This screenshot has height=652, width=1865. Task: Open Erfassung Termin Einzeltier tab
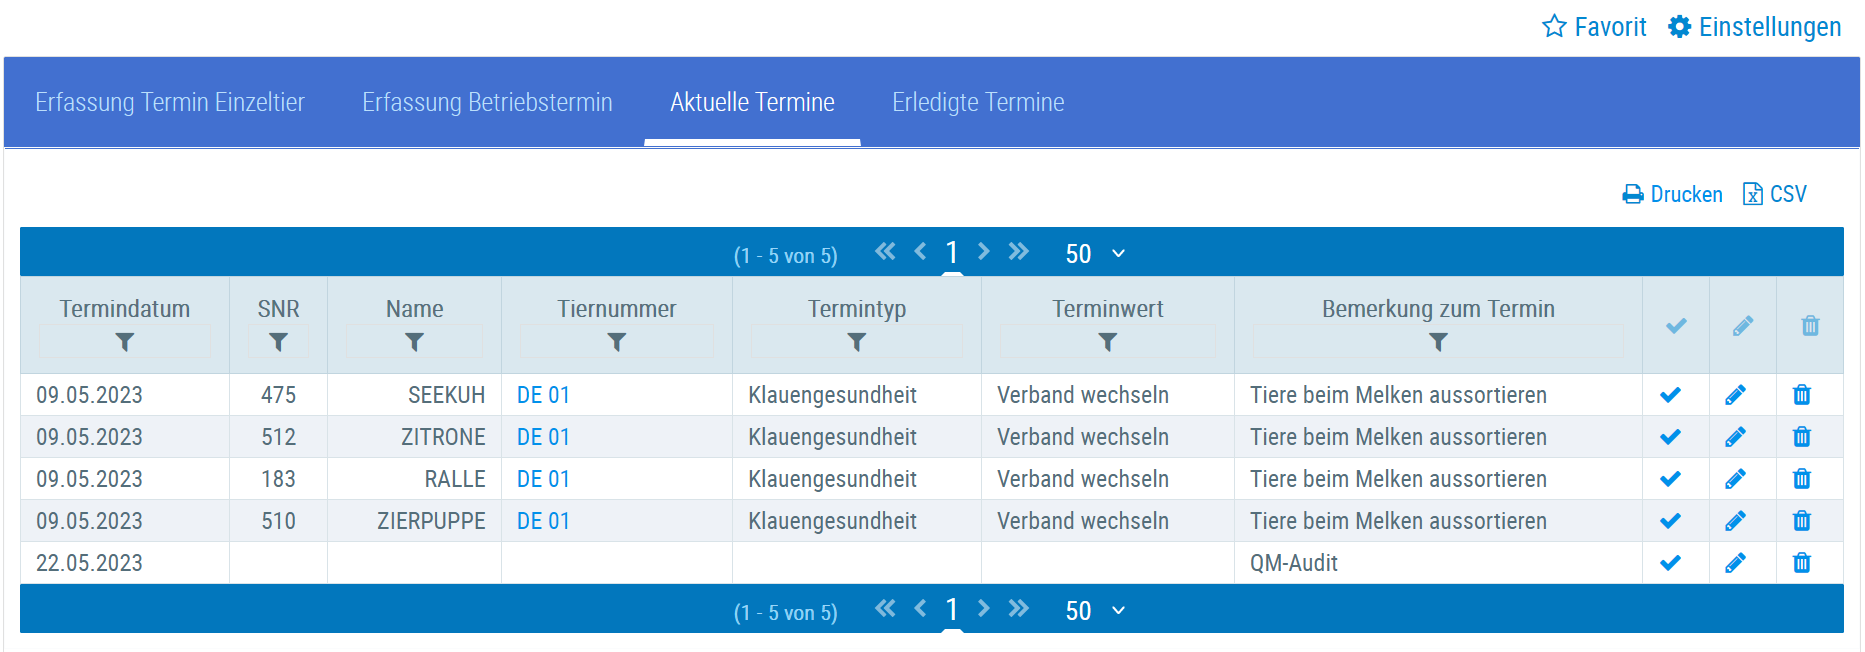pyautogui.click(x=169, y=103)
